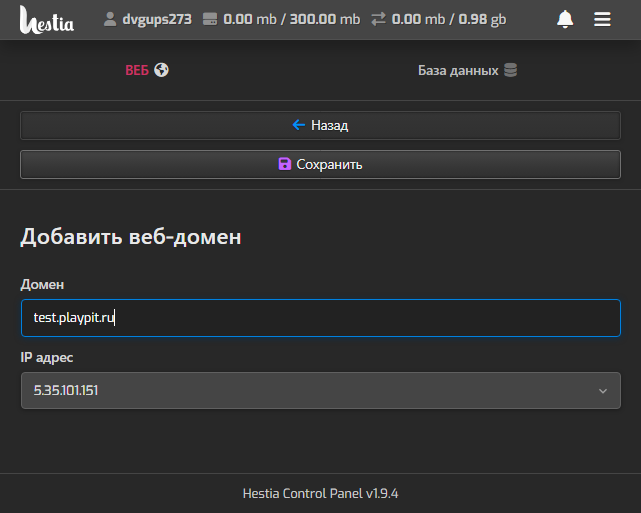641x513 pixels.
Task: Open the IP адрес dropdown
Action: click(x=321, y=390)
